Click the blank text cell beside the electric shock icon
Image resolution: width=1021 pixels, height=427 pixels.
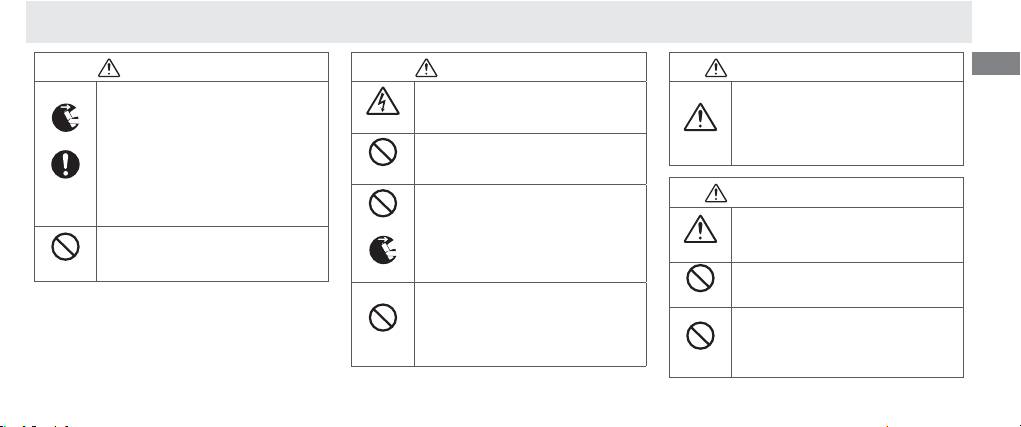pos(528,107)
